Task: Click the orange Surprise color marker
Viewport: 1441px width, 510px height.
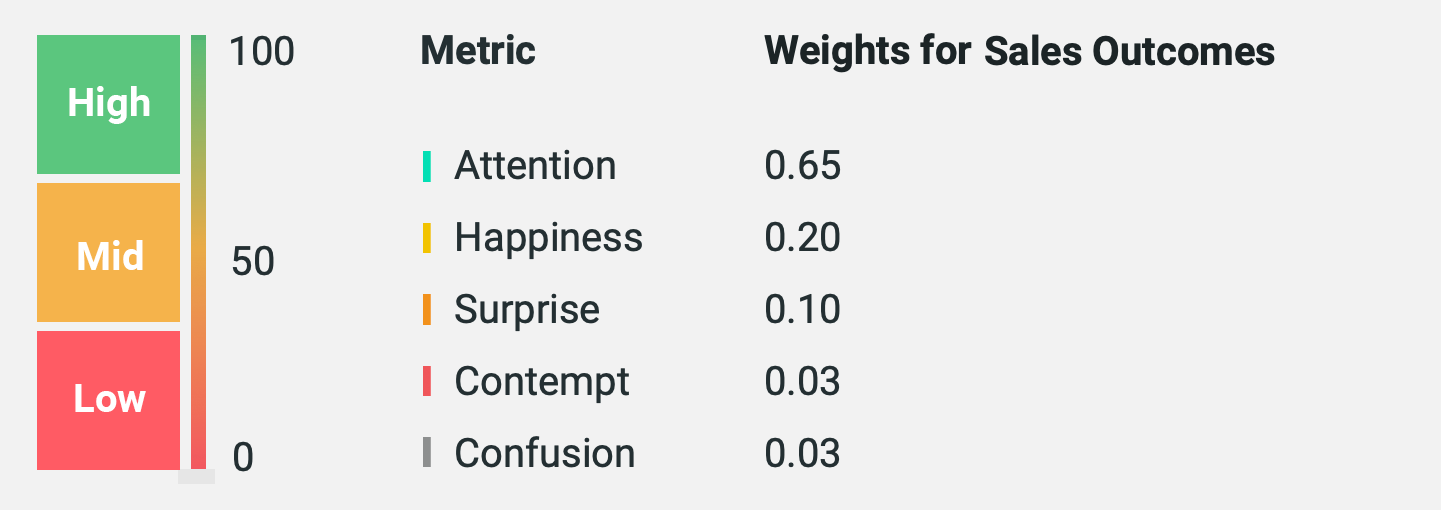Action: [x=427, y=310]
